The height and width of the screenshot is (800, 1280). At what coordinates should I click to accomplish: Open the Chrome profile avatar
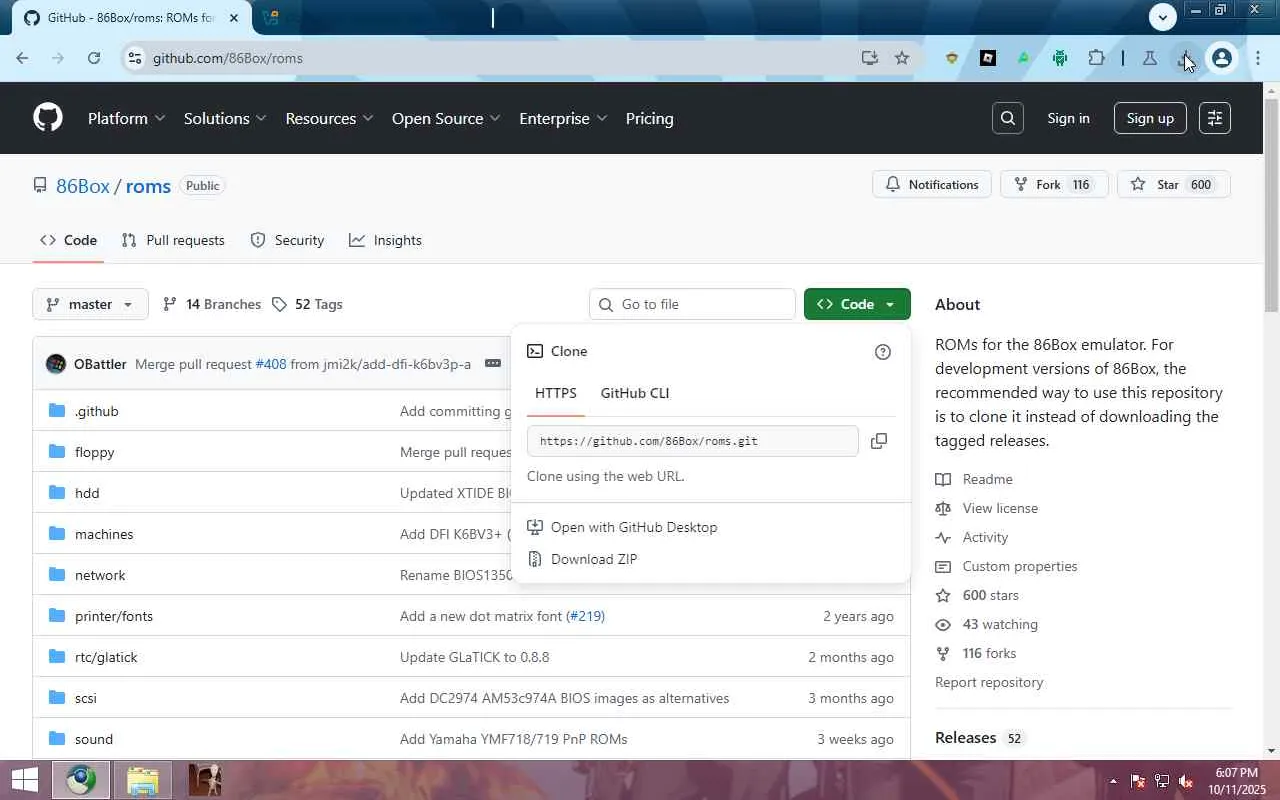click(x=1221, y=58)
